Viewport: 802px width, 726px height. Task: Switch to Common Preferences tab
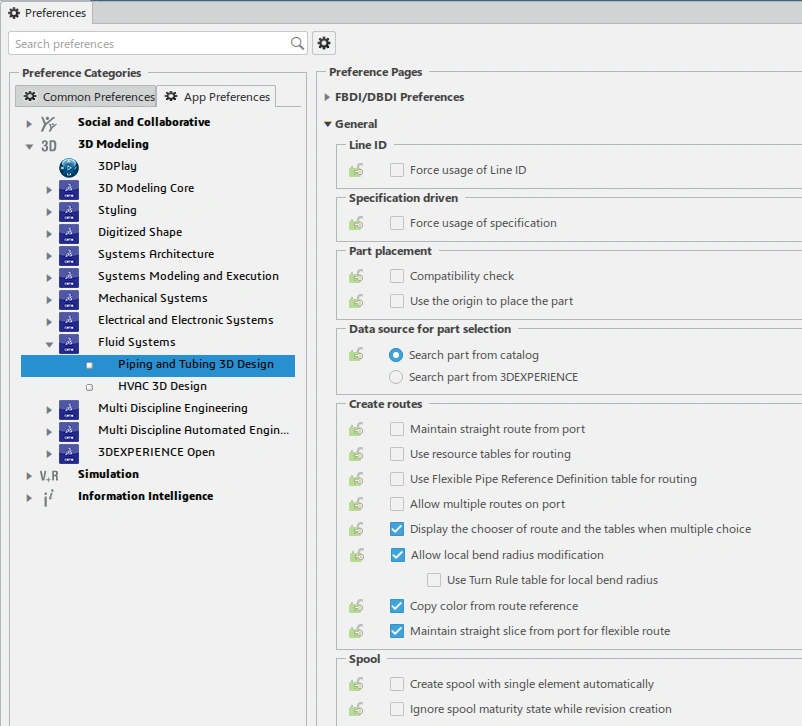click(x=88, y=97)
